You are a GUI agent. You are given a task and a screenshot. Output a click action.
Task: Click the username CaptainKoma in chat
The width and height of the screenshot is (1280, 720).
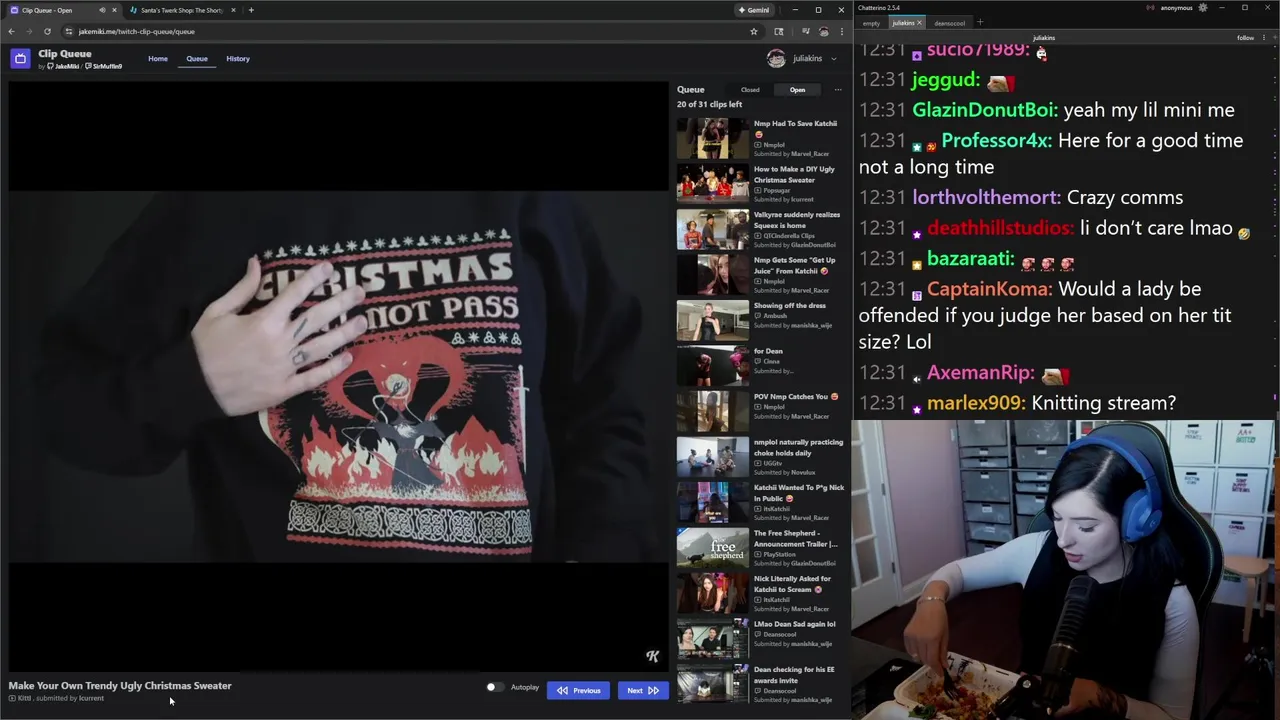(x=989, y=289)
